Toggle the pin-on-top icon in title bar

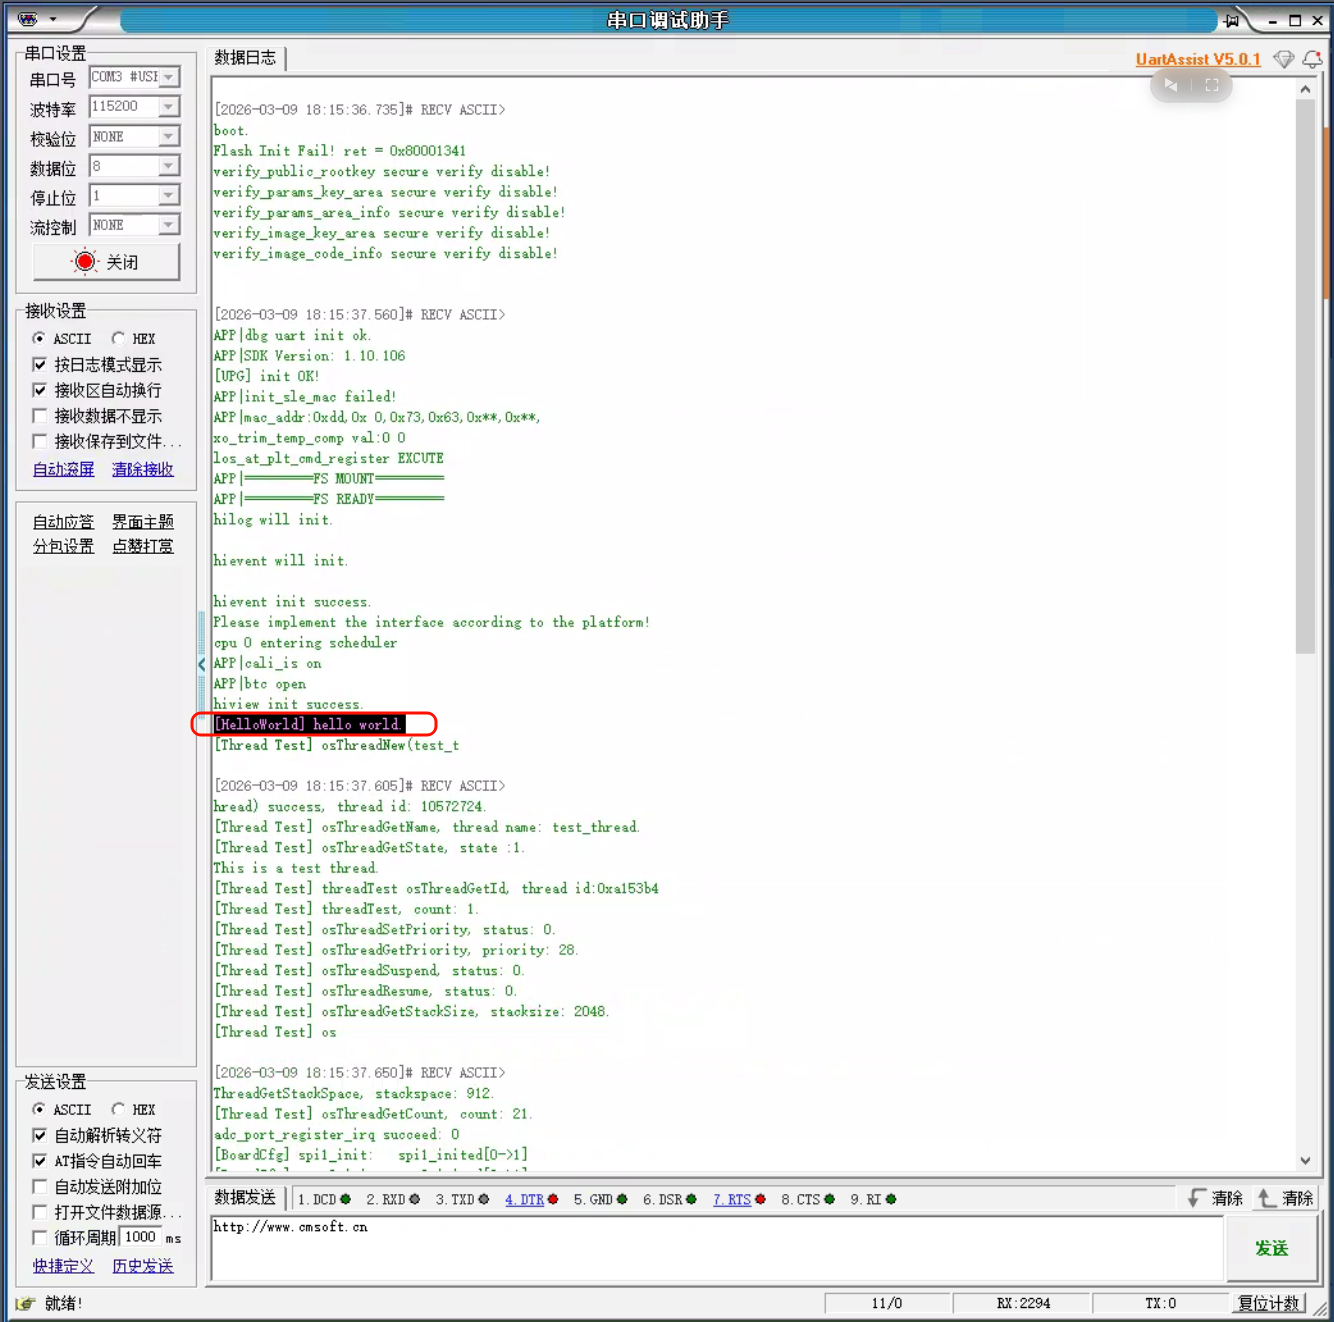1232,20
